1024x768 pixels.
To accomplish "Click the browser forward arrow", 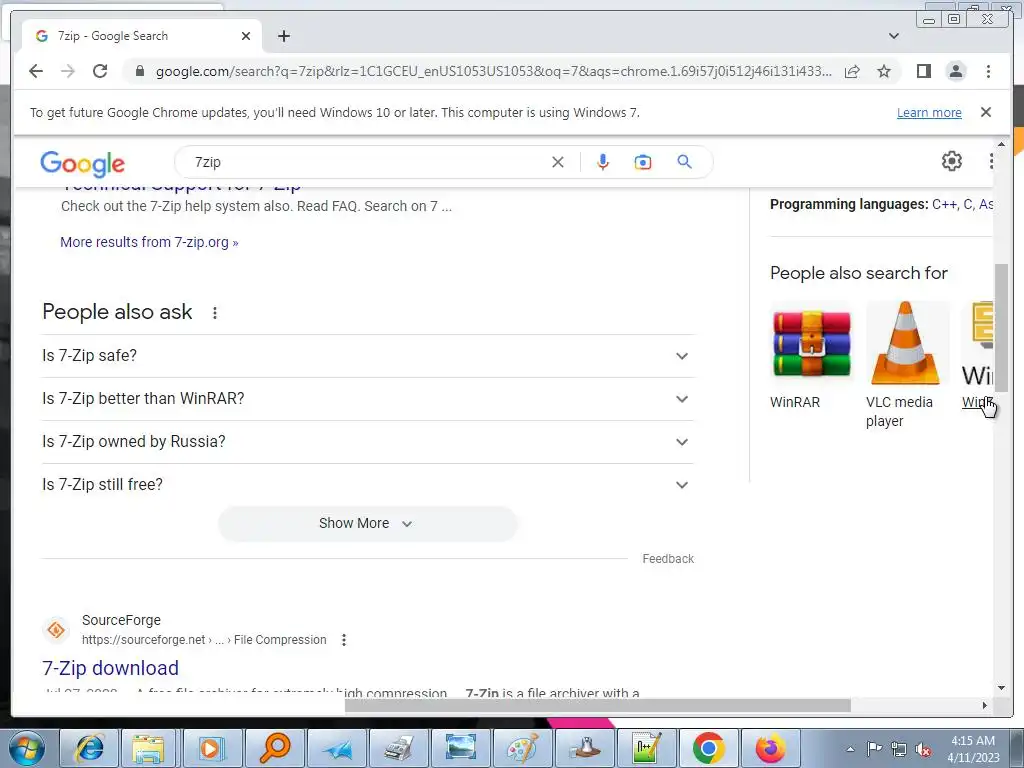I will coord(68,71).
